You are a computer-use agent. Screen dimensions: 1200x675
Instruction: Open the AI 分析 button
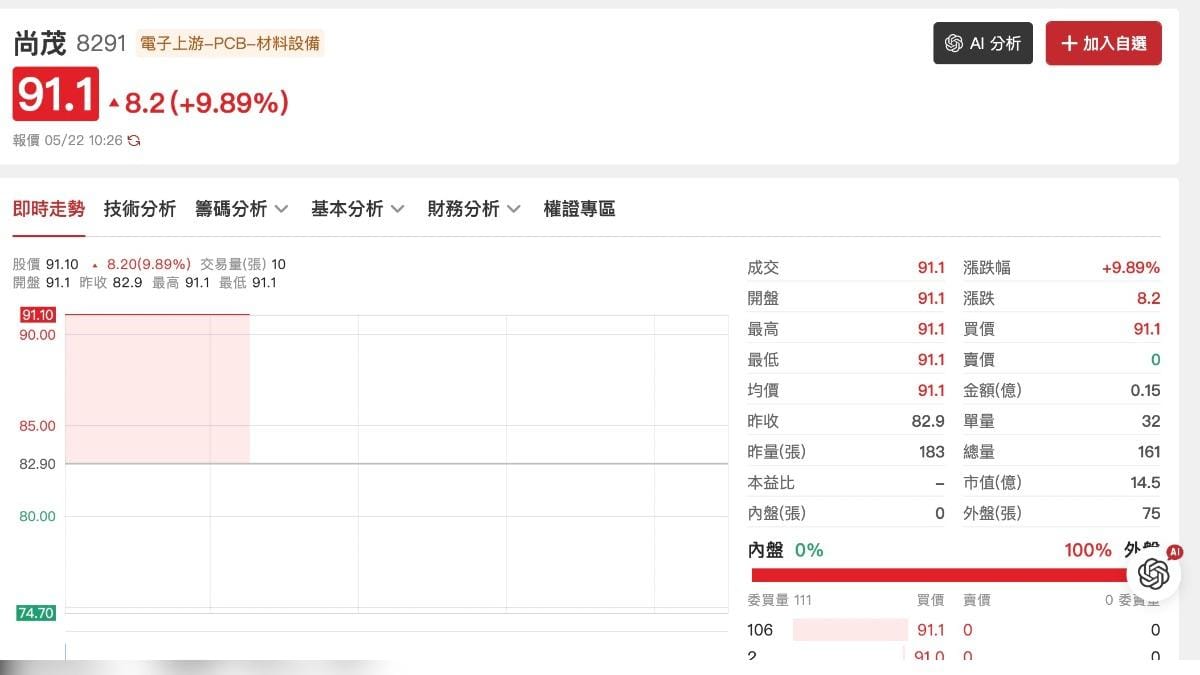pos(983,43)
